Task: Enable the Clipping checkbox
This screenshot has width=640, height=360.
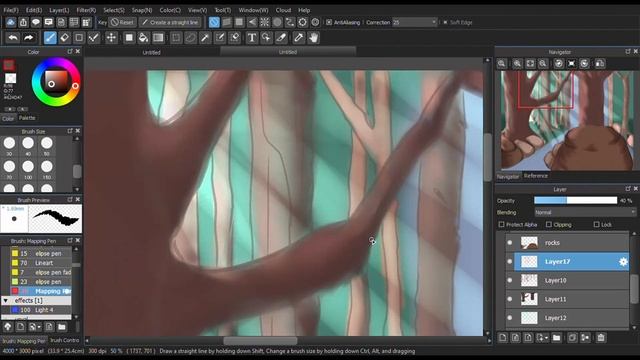Action: point(549,224)
